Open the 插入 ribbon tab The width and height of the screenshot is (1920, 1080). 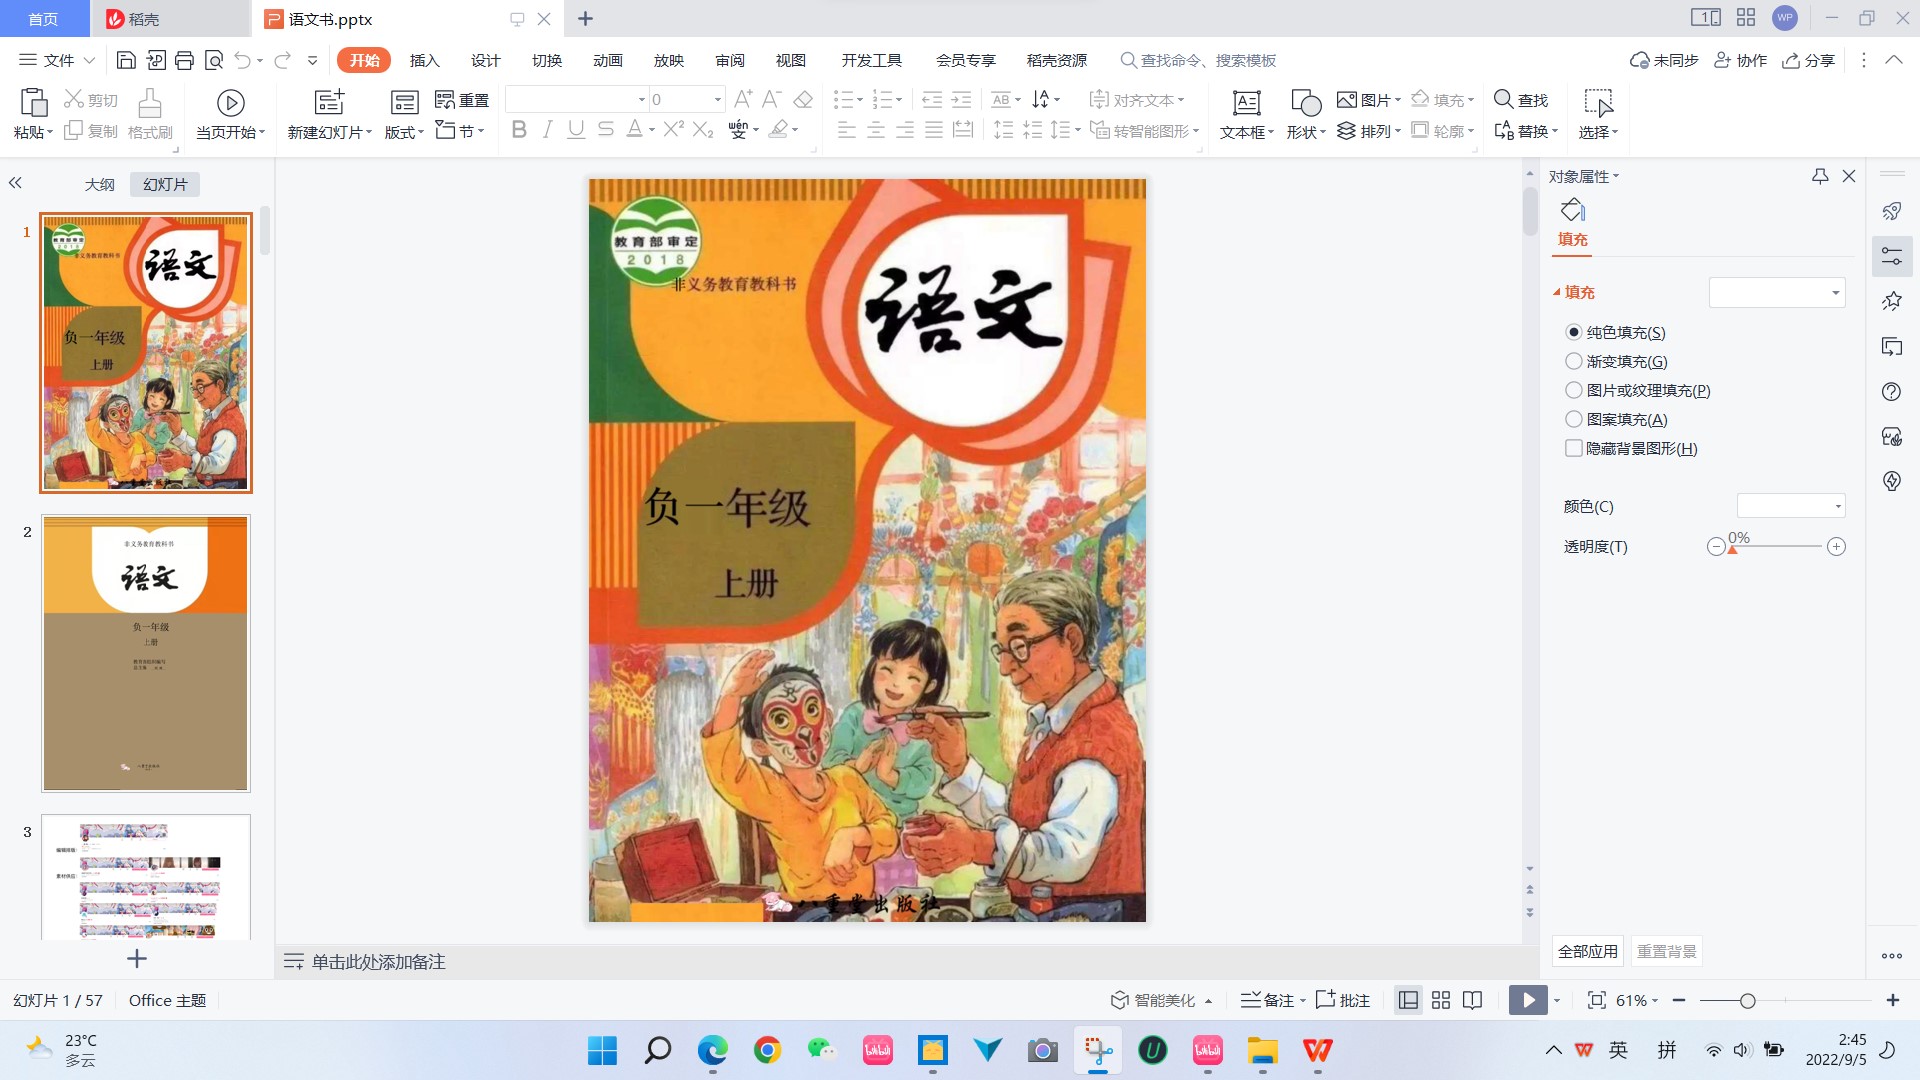424,60
